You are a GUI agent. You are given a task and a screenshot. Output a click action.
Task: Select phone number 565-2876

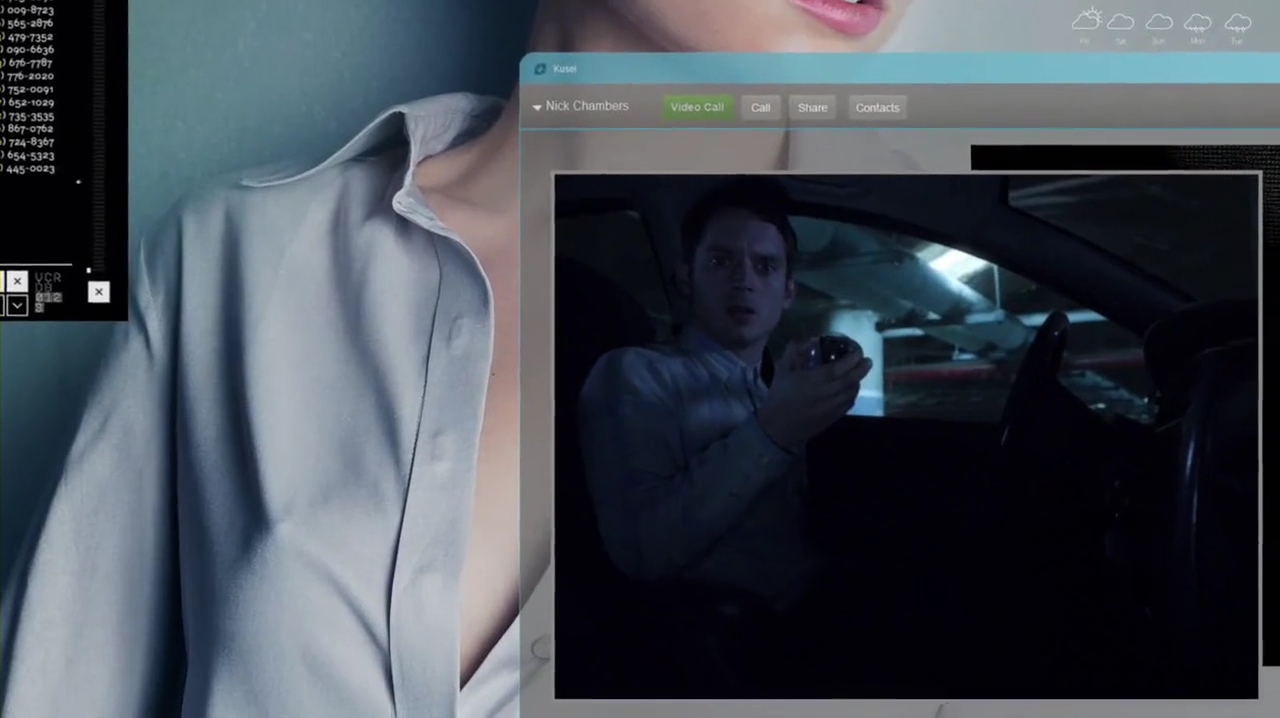(29, 23)
